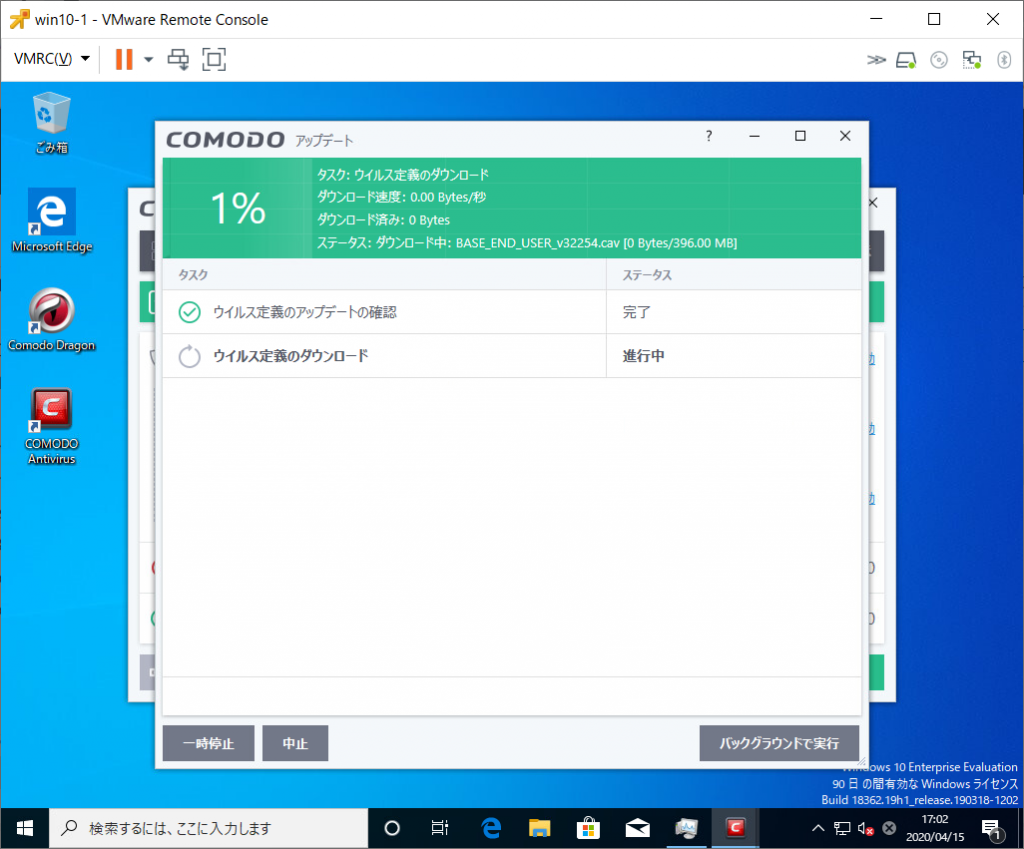Maximize the COMODO update dialog
This screenshot has width=1024, height=849.
[x=800, y=136]
